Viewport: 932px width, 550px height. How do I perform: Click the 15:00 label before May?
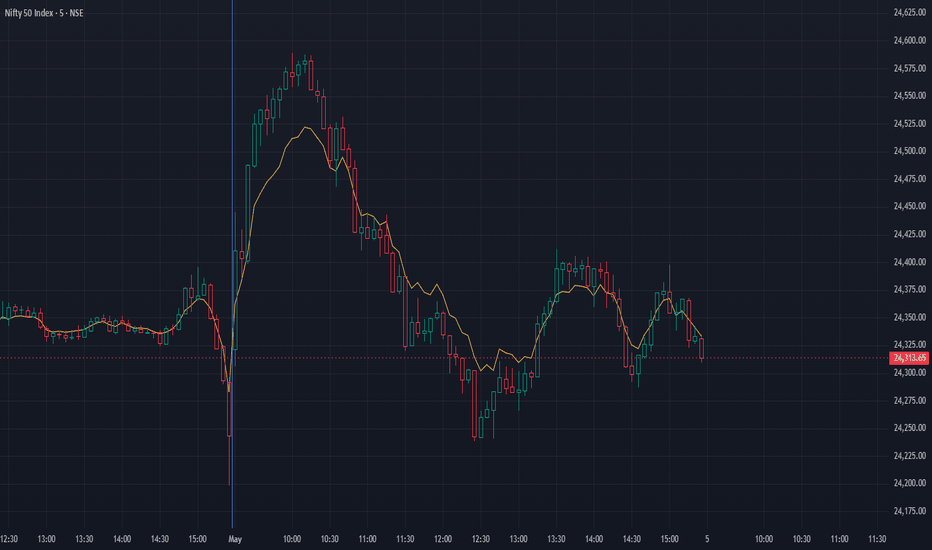coord(197,539)
